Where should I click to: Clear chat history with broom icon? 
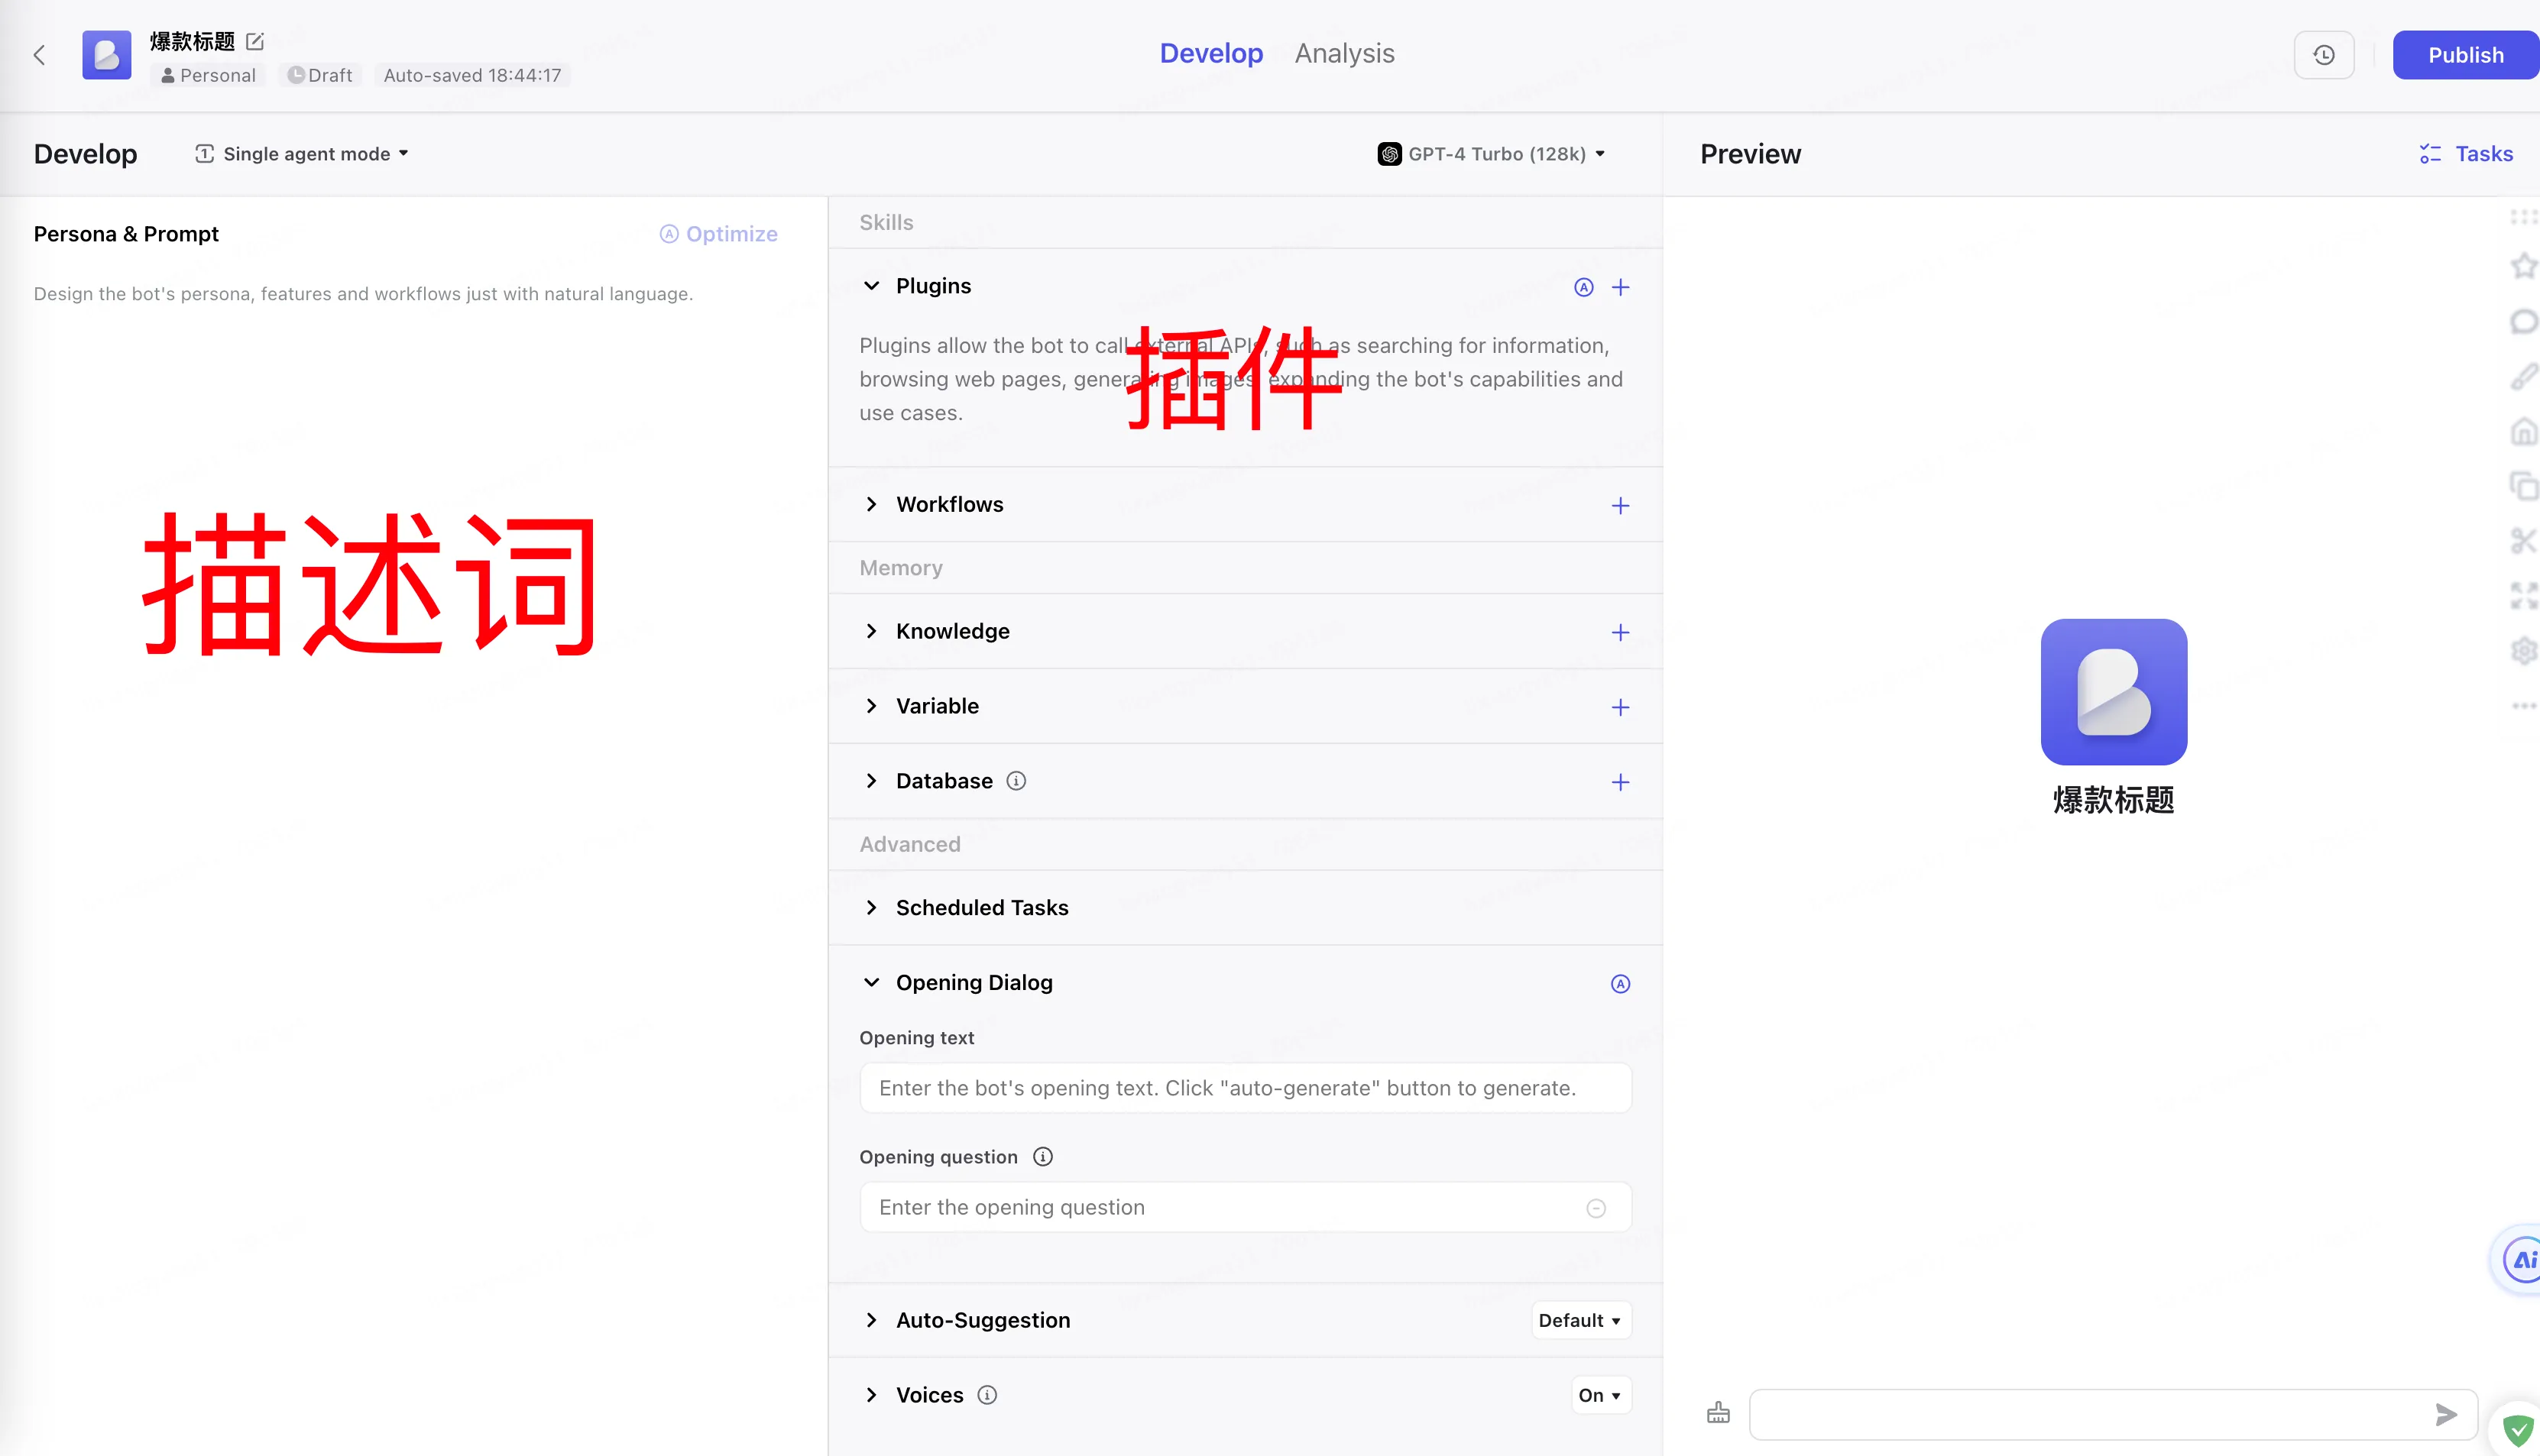click(1718, 1413)
